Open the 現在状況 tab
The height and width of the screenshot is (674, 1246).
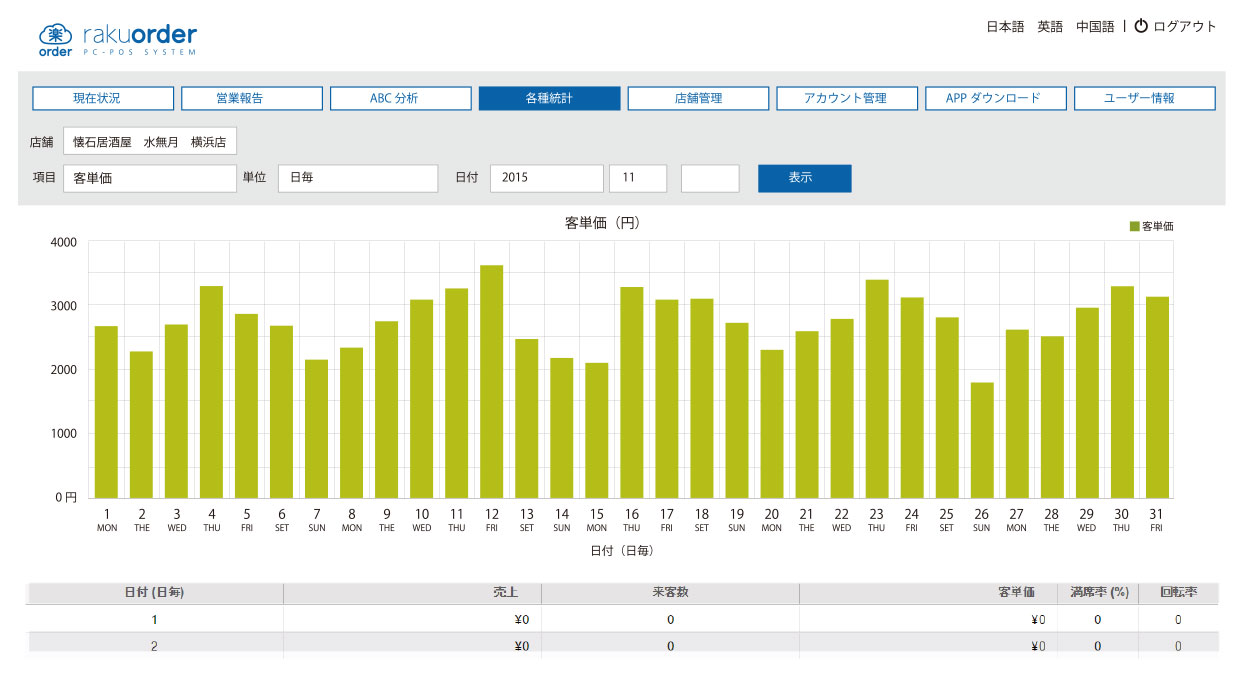coord(103,98)
